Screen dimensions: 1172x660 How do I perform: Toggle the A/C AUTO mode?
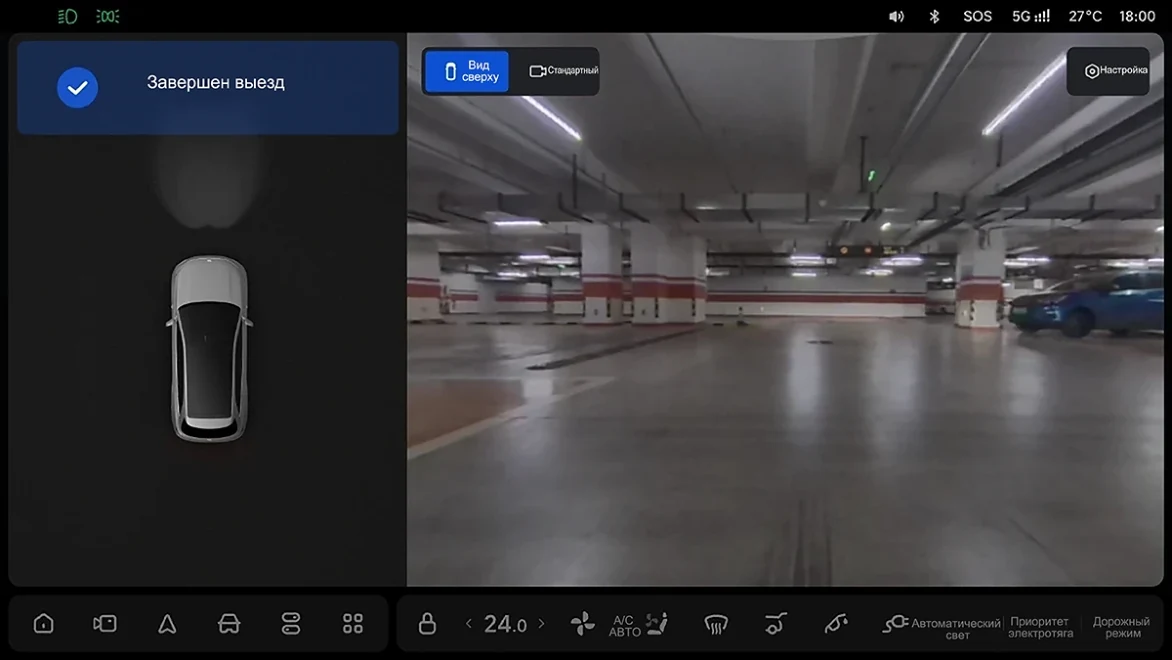coord(624,626)
